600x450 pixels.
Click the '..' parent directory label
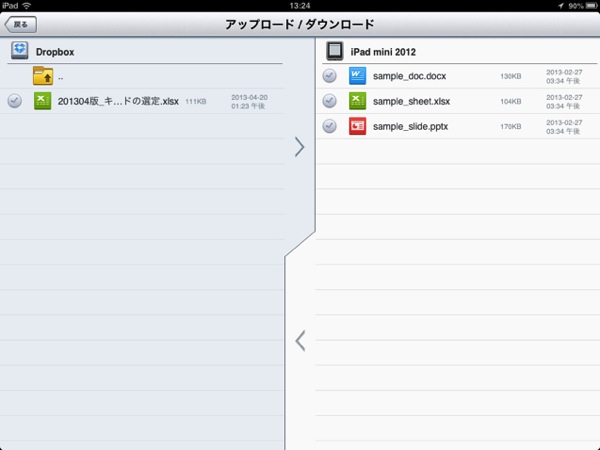click(60, 78)
